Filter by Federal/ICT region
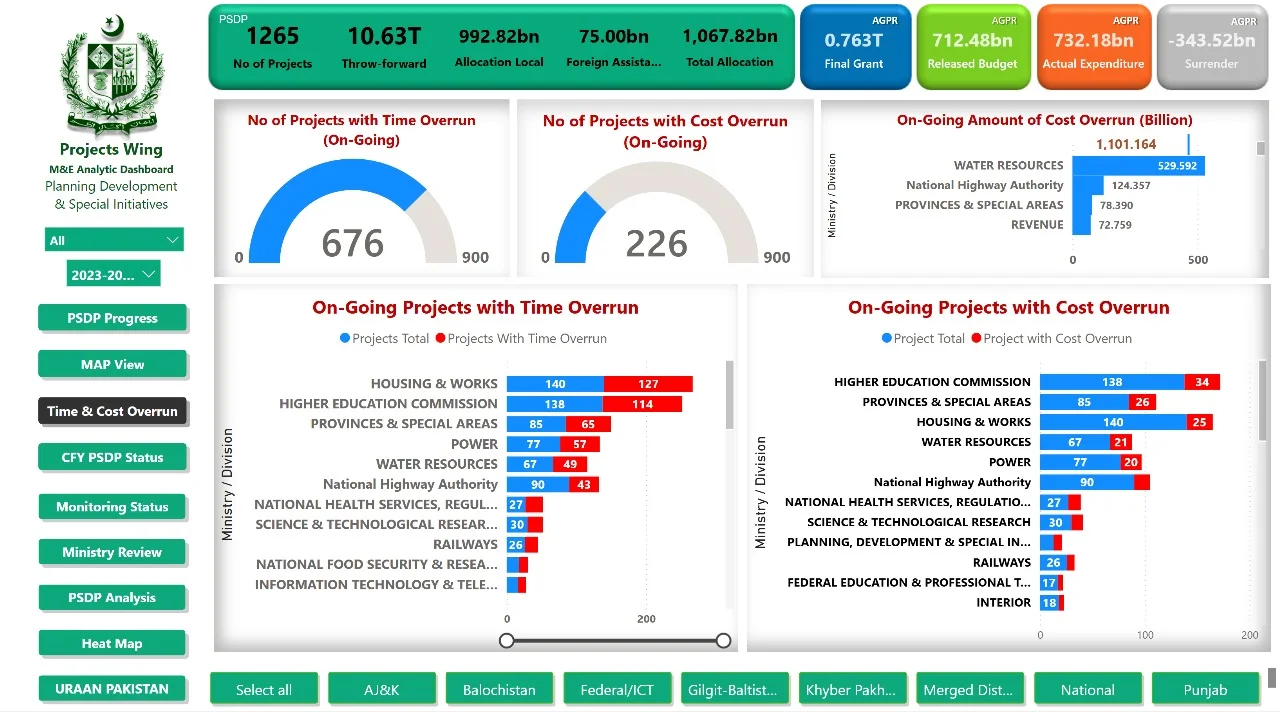1280x712 pixels. coord(617,689)
